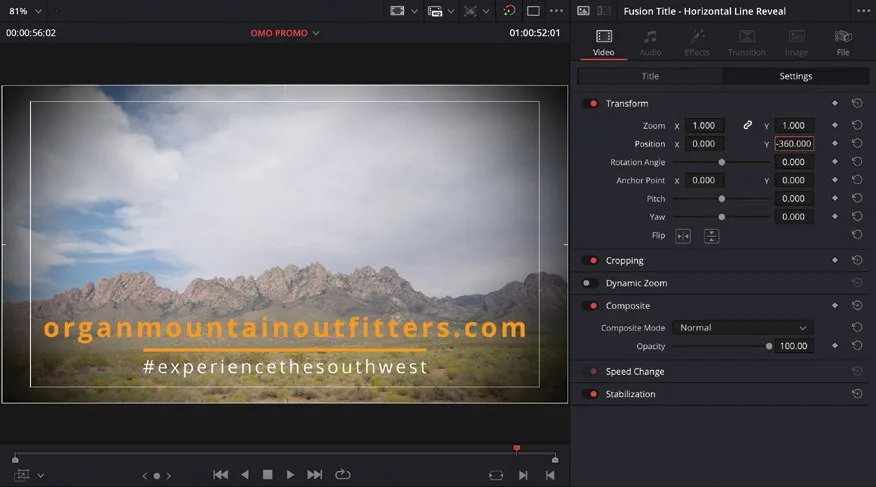Open the Composite Mode Normal dropdown
Image resolution: width=876 pixels, height=487 pixels.
[x=742, y=328]
